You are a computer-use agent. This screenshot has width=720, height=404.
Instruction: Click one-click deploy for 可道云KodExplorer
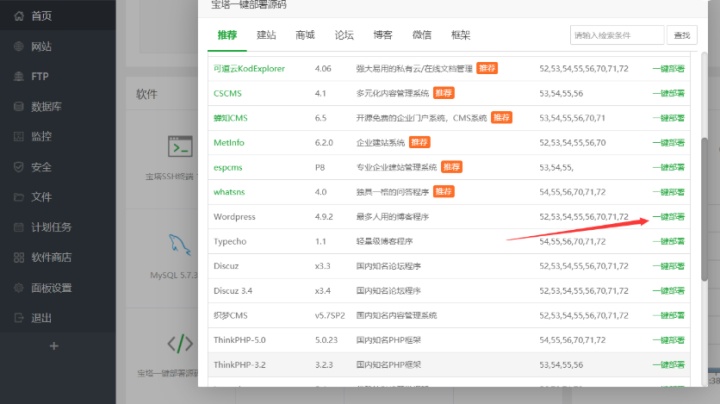[x=669, y=68]
